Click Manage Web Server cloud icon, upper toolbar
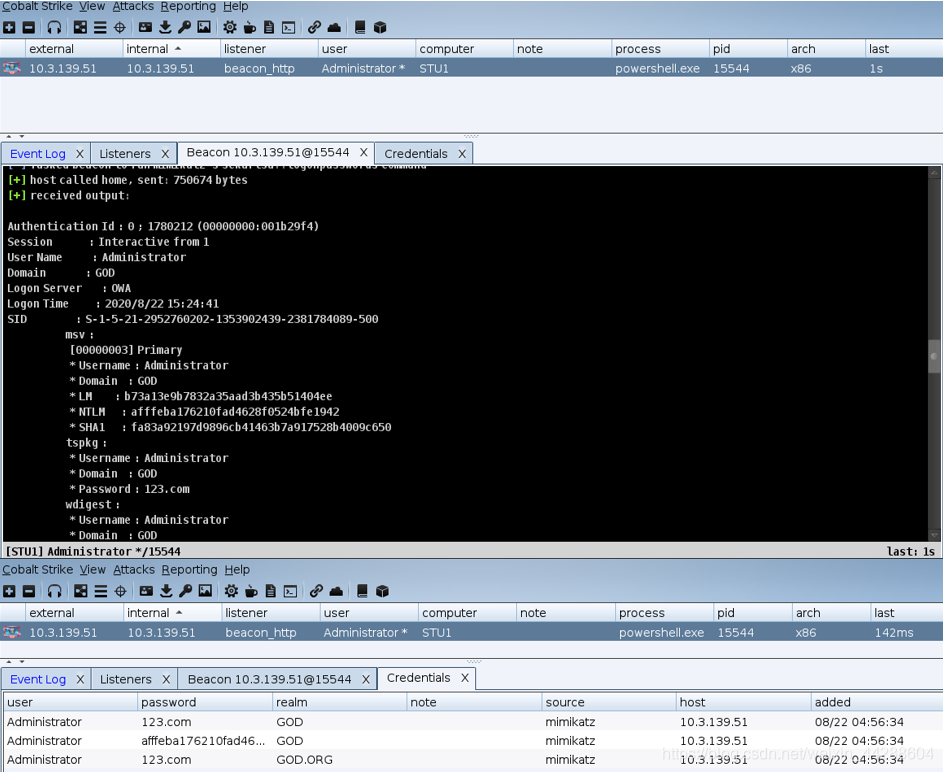Image resolution: width=943 pixels, height=772 pixels. click(334, 28)
